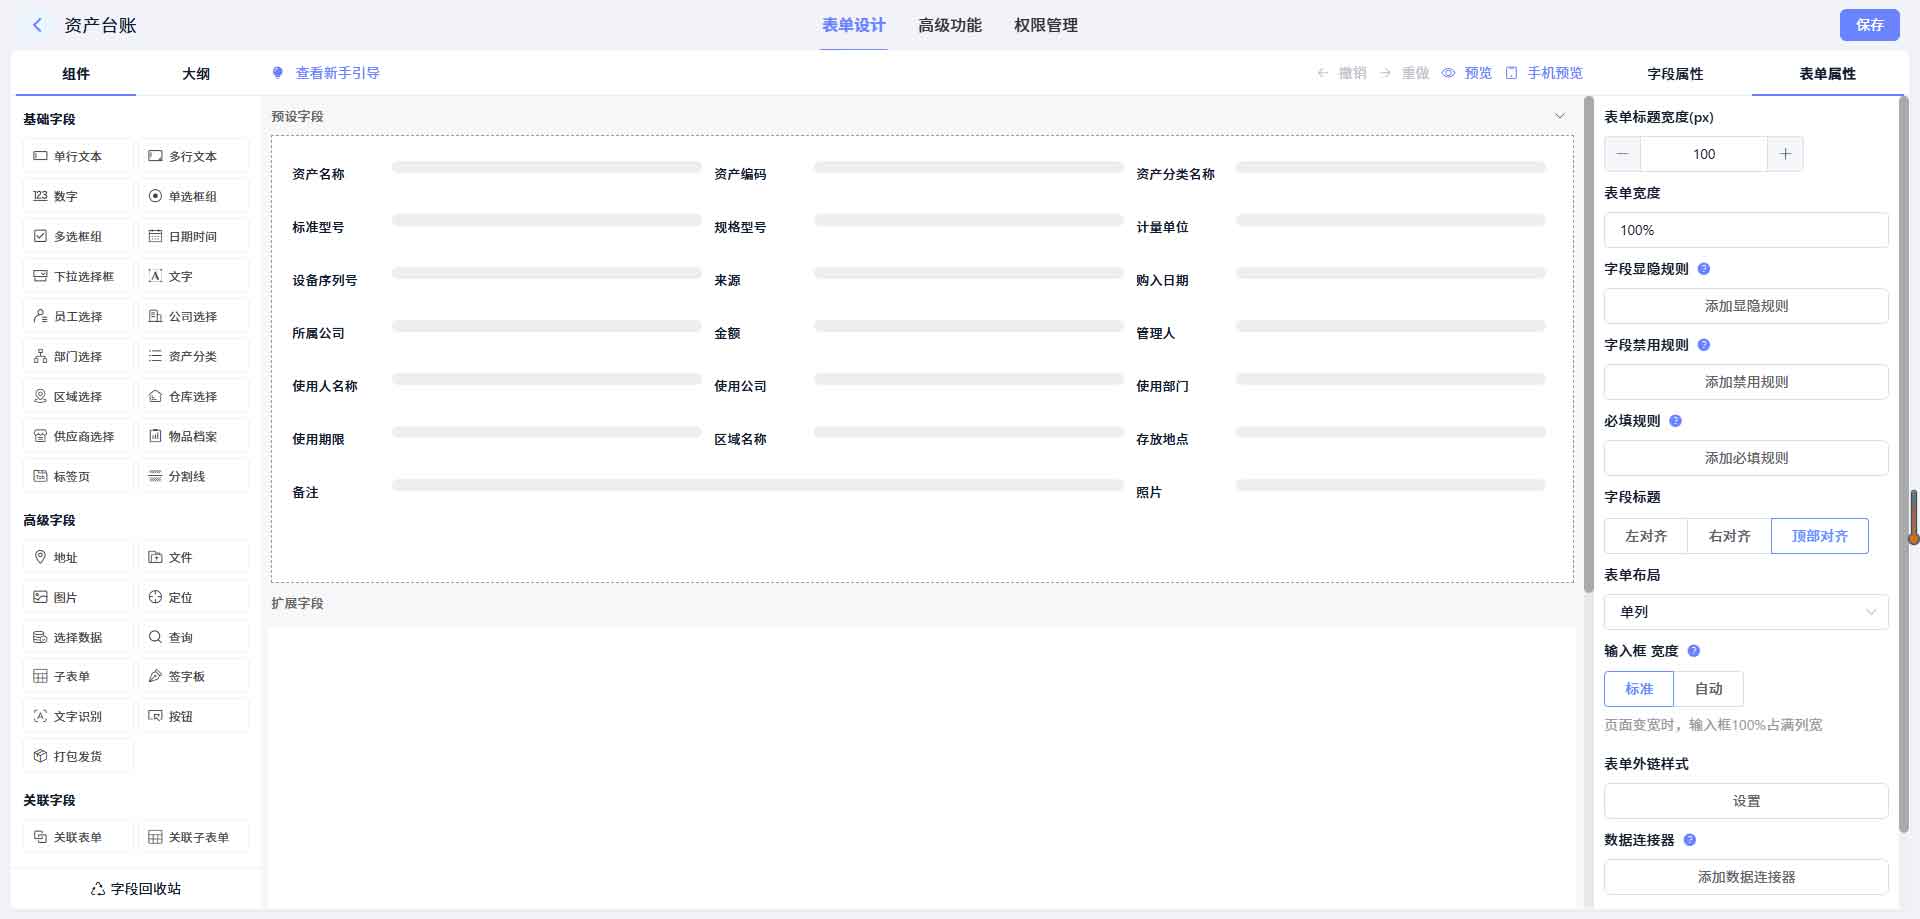Choose the 部门选择 component
Viewport: 1920px width, 919px height.
(x=78, y=356)
